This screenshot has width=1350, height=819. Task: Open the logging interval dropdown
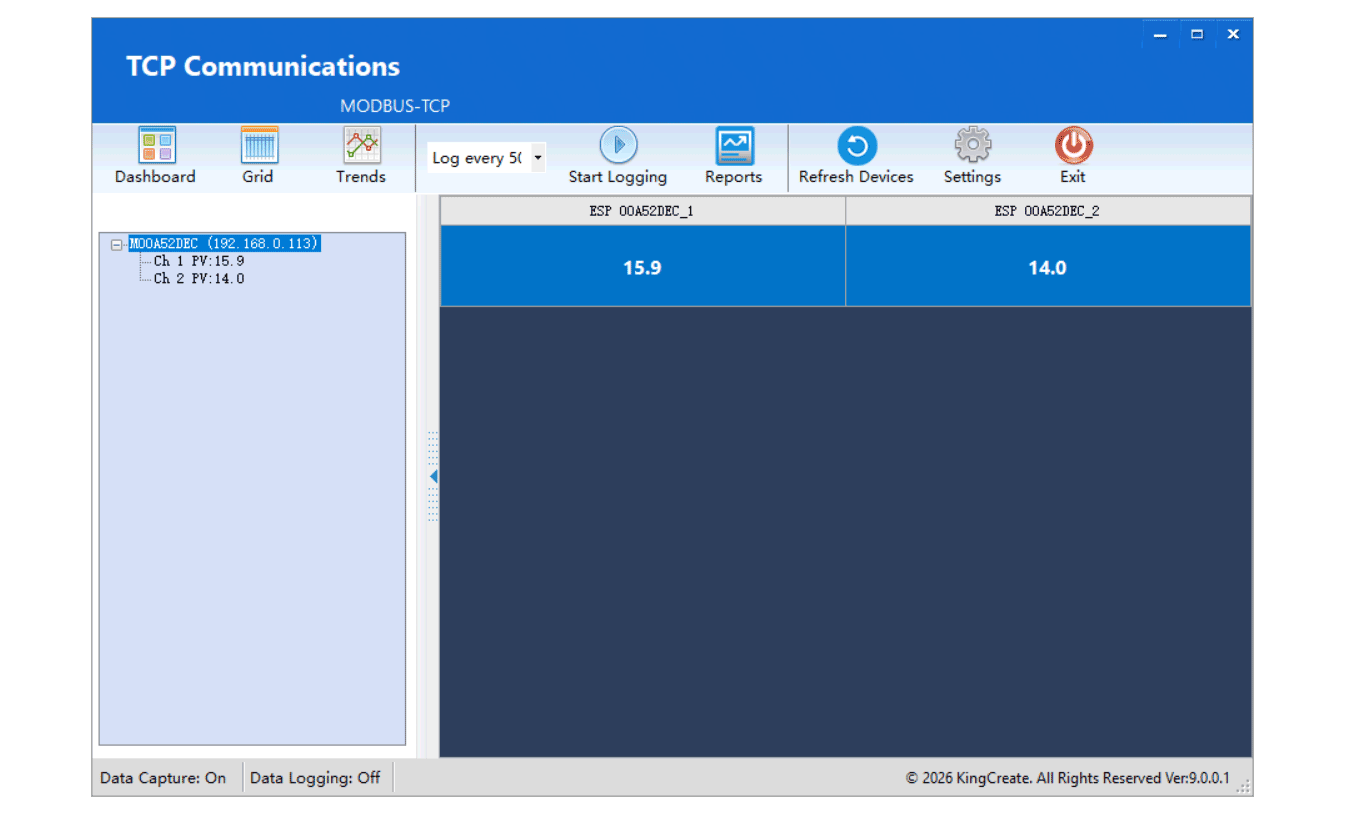pyautogui.click(x=537, y=157)
